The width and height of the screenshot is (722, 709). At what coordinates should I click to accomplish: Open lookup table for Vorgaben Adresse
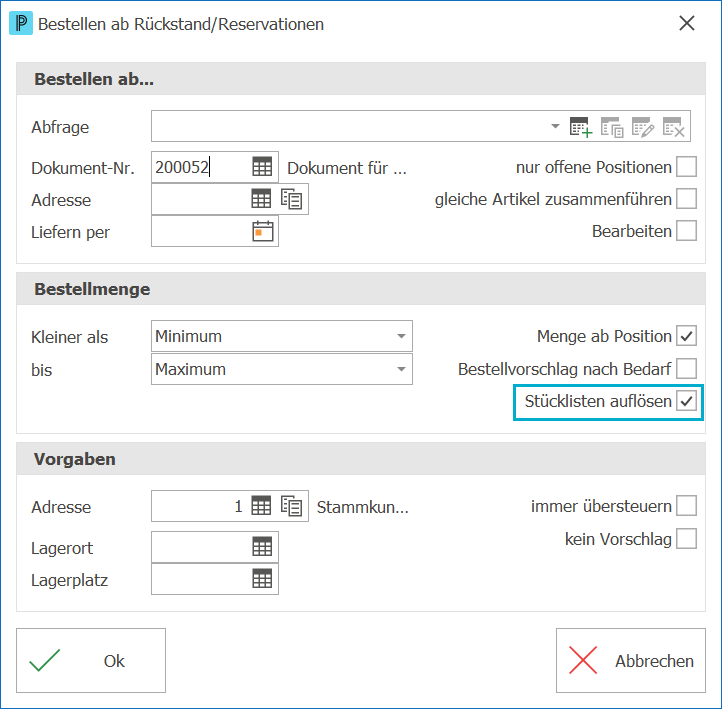click(261, 506)
